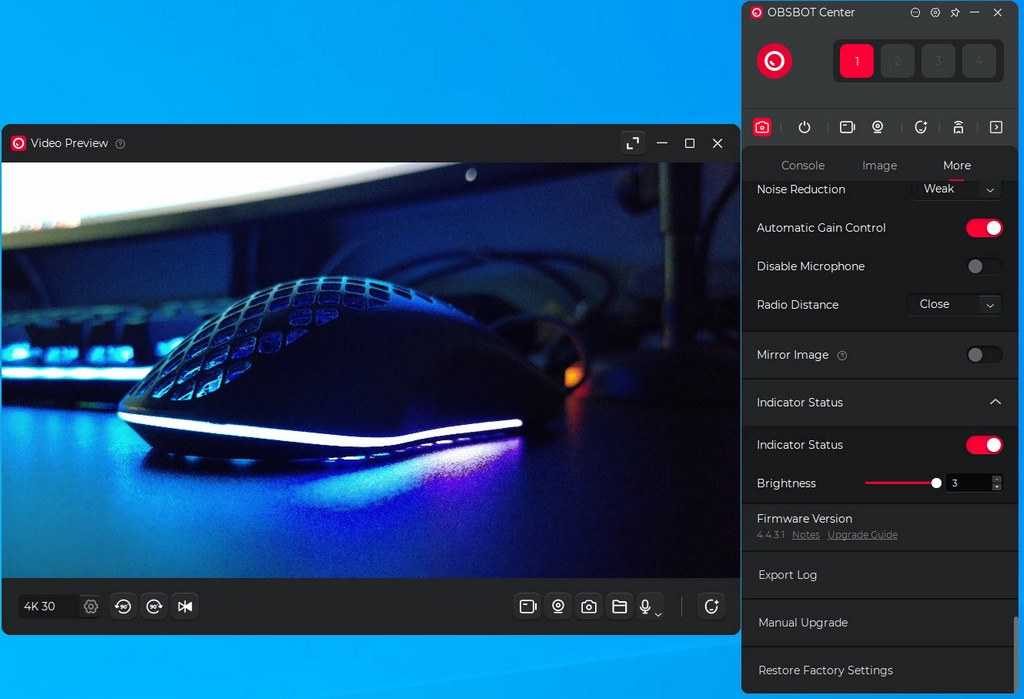Screen dimensions: 1024x699
Task: Click microphone icon in Video Preview
Action: point(645,606)
